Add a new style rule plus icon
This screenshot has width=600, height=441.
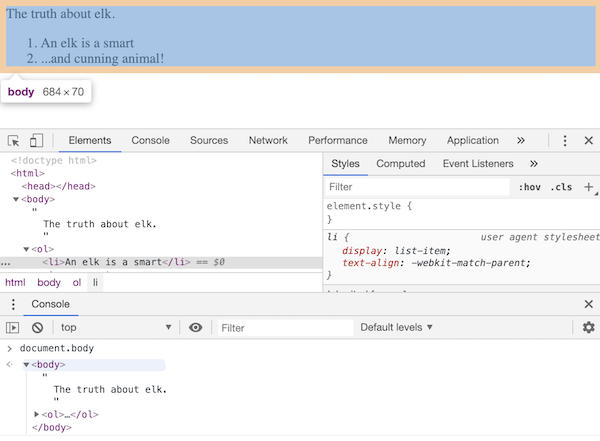[x=589, y=187]
